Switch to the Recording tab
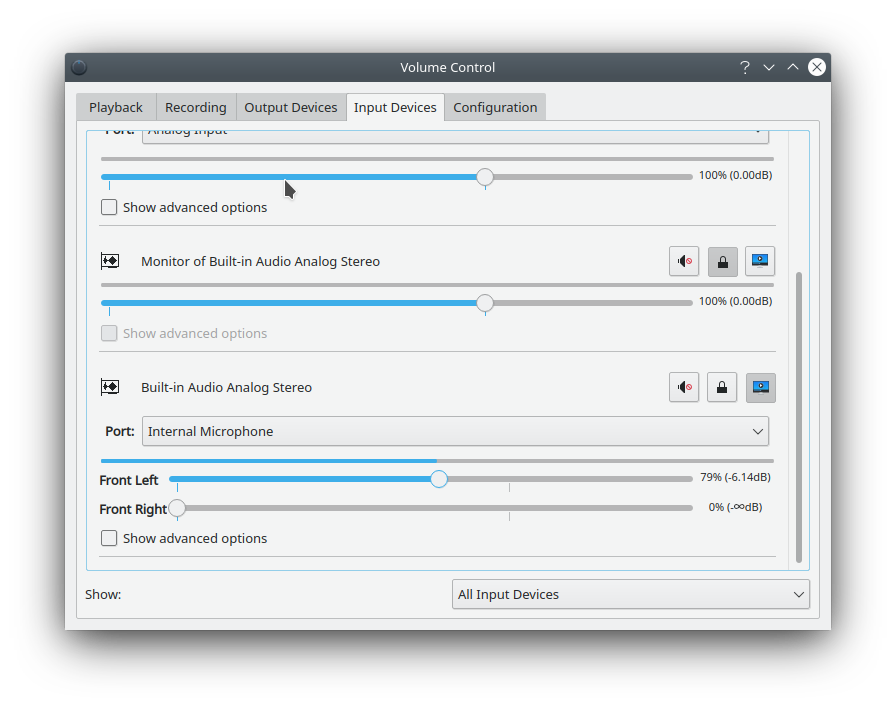Viewport: 896px width, 707px height. click(x=195, y=107)
